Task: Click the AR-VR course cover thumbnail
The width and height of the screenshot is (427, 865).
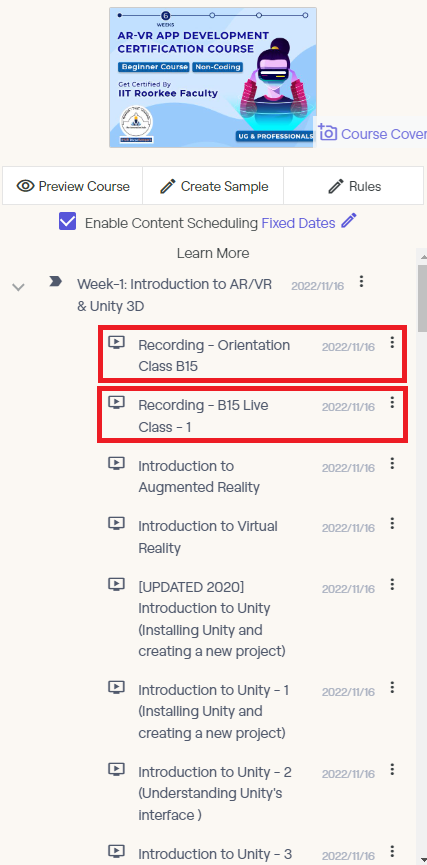Action: coord(213,77)
